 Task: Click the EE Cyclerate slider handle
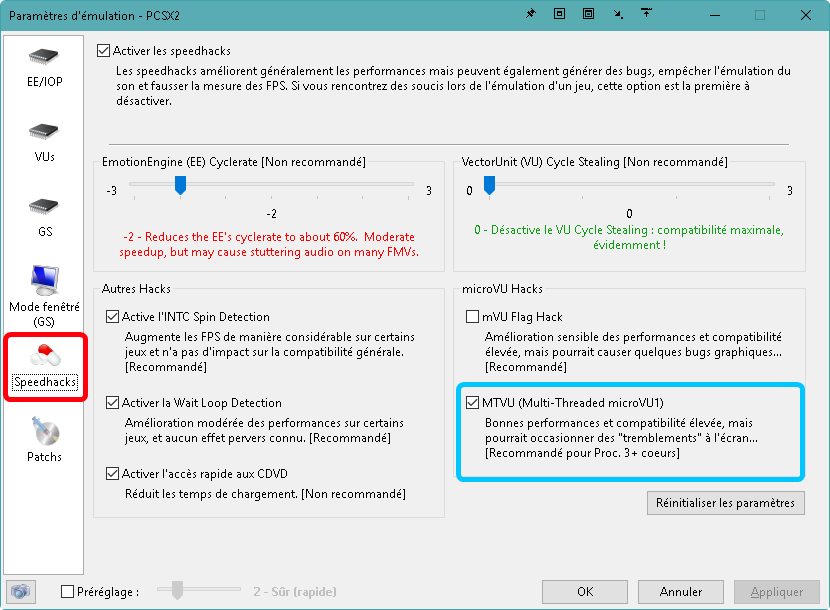click(181, 185)
